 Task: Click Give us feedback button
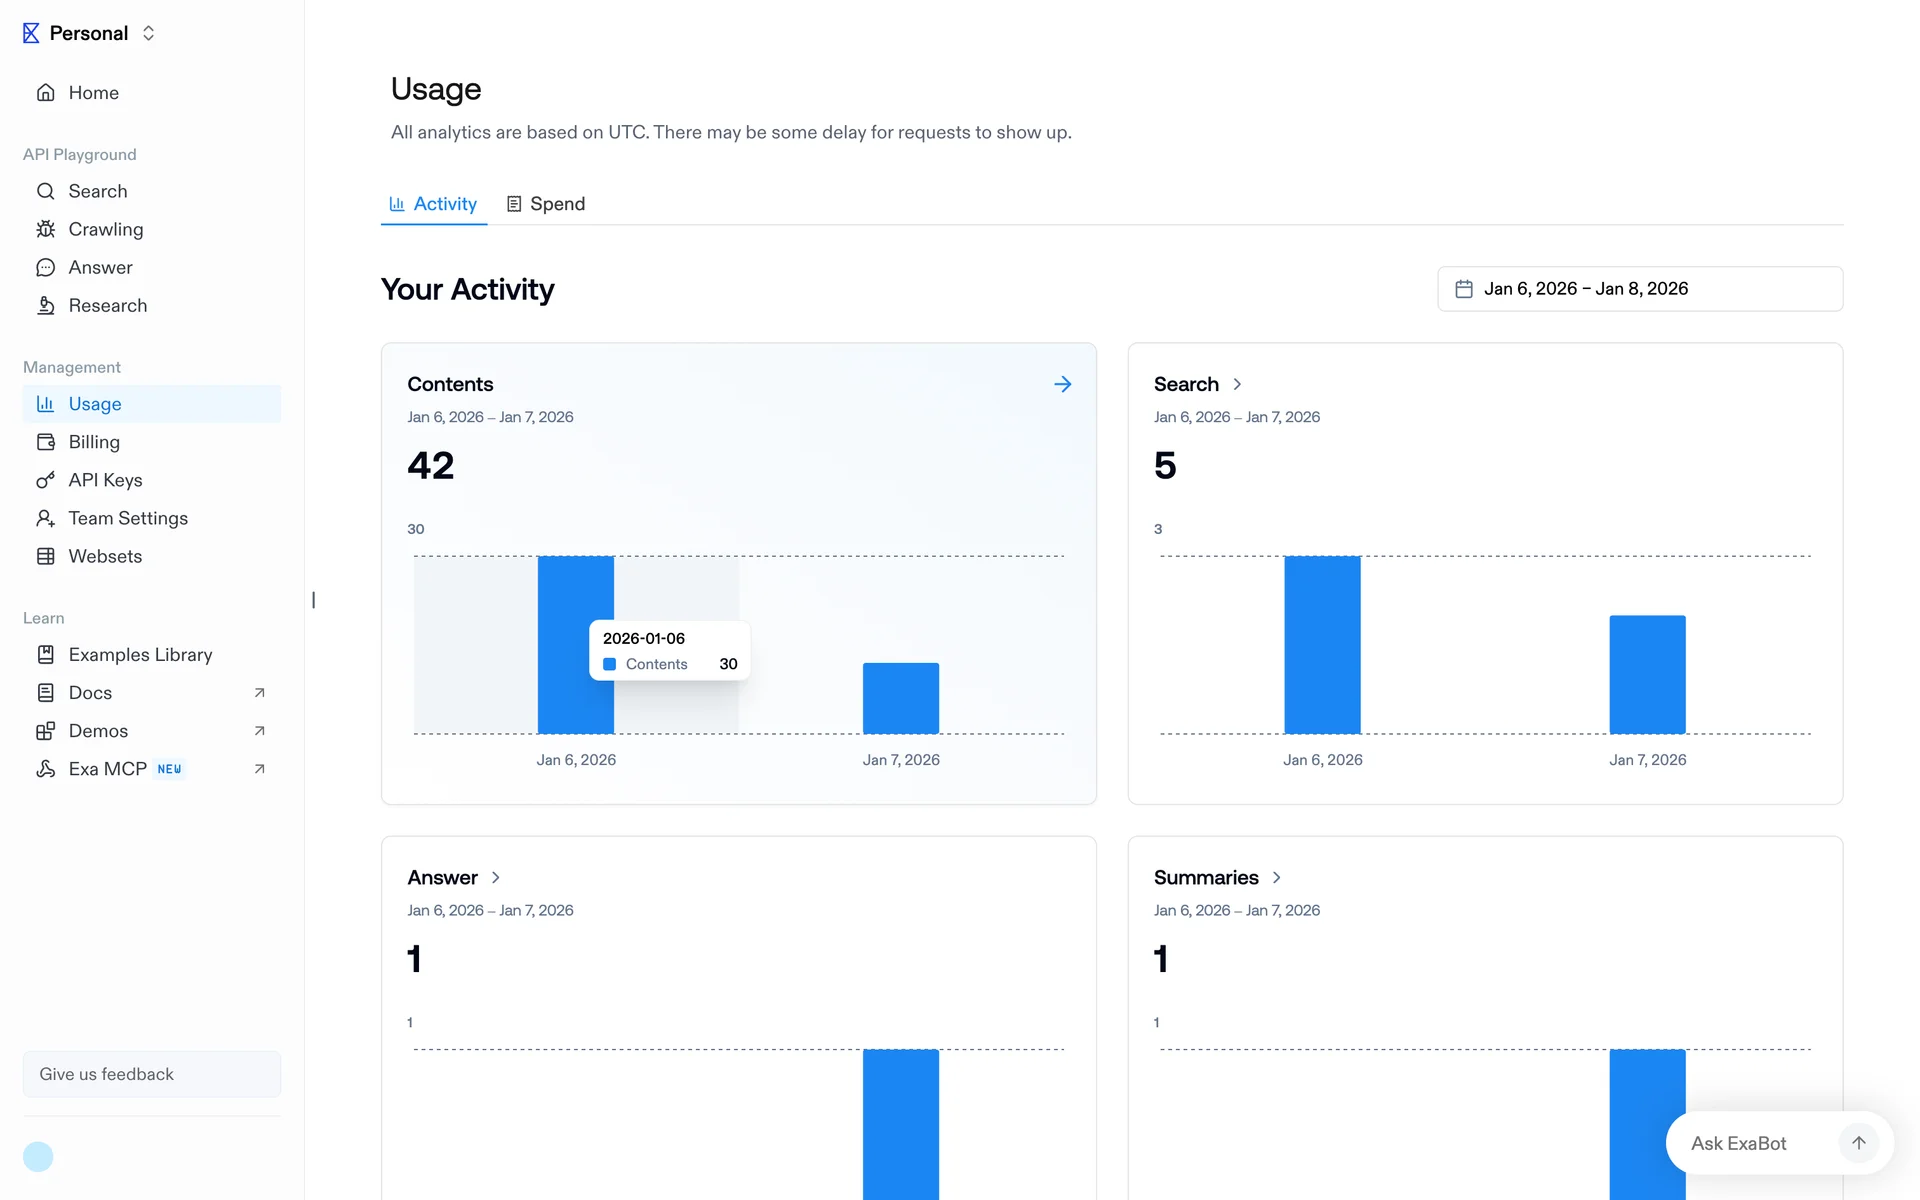click(x=152, y=1074)
